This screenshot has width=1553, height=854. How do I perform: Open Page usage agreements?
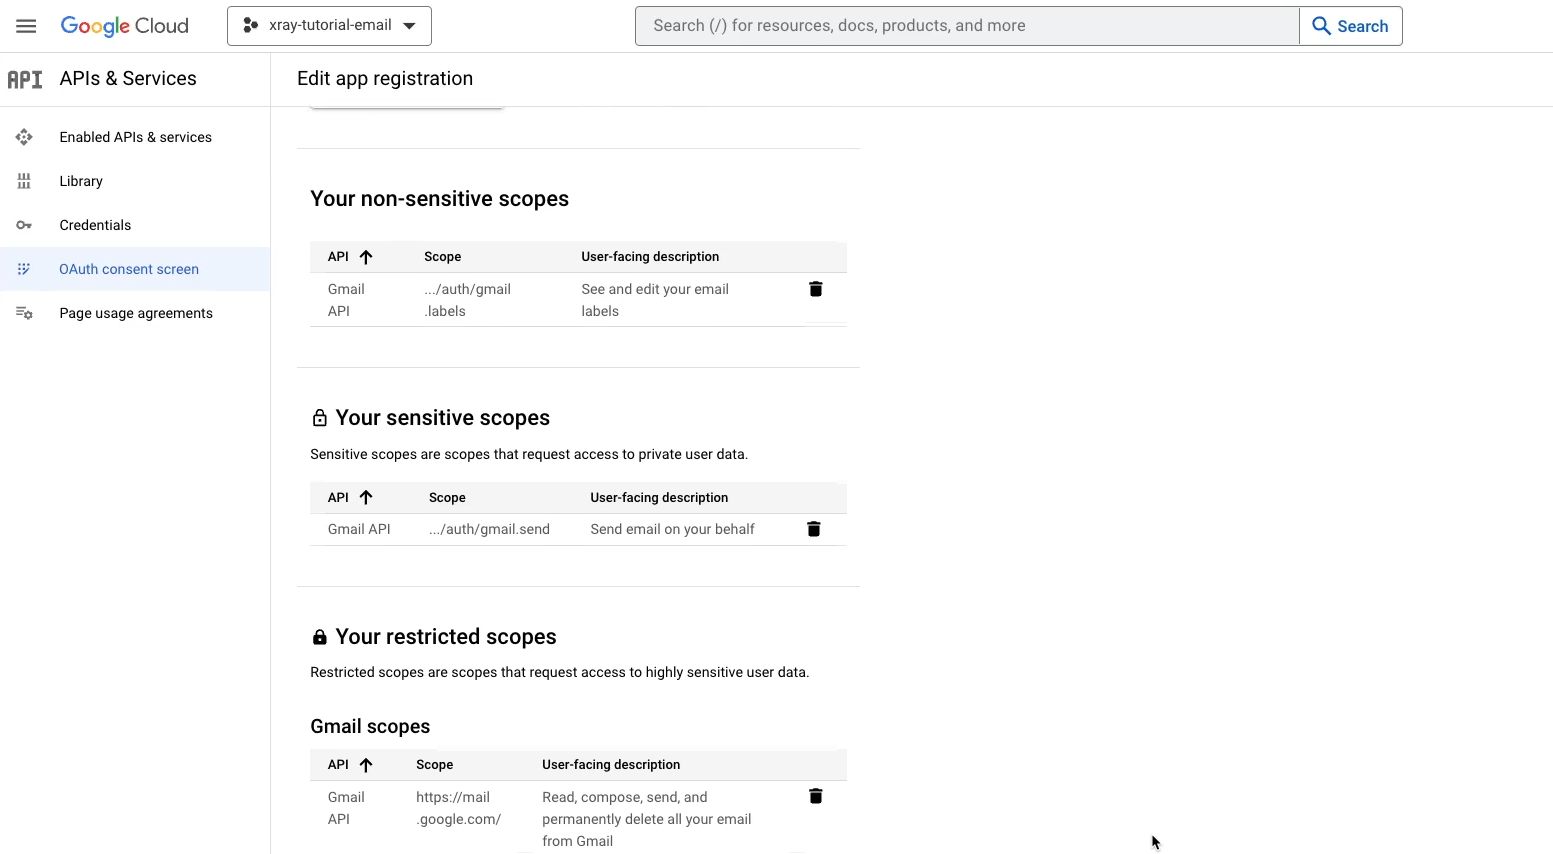[135, 313]
